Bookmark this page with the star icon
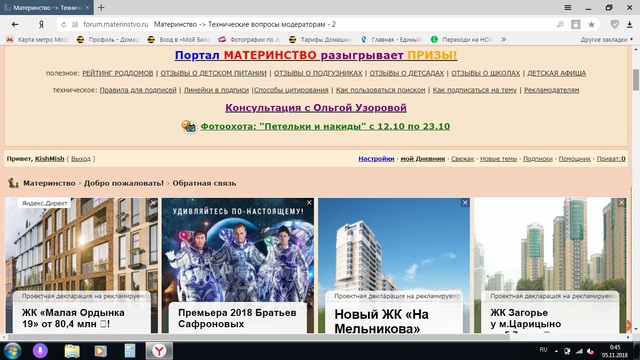The width and height of the screenshot is (640, 360). 591,24
